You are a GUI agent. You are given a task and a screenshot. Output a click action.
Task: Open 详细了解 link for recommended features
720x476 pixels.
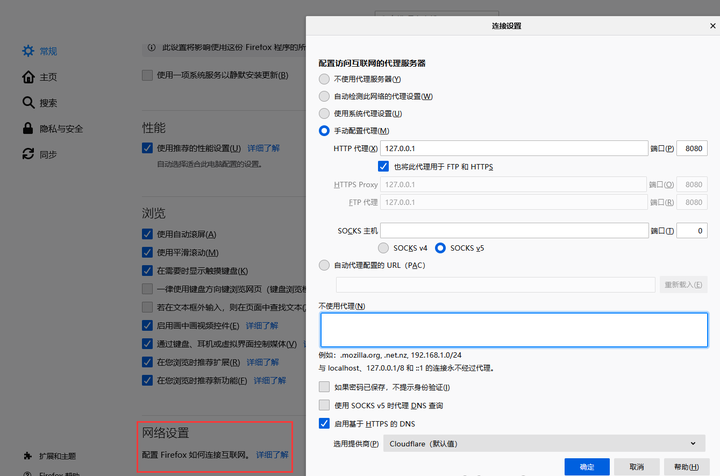coord(270,381)
